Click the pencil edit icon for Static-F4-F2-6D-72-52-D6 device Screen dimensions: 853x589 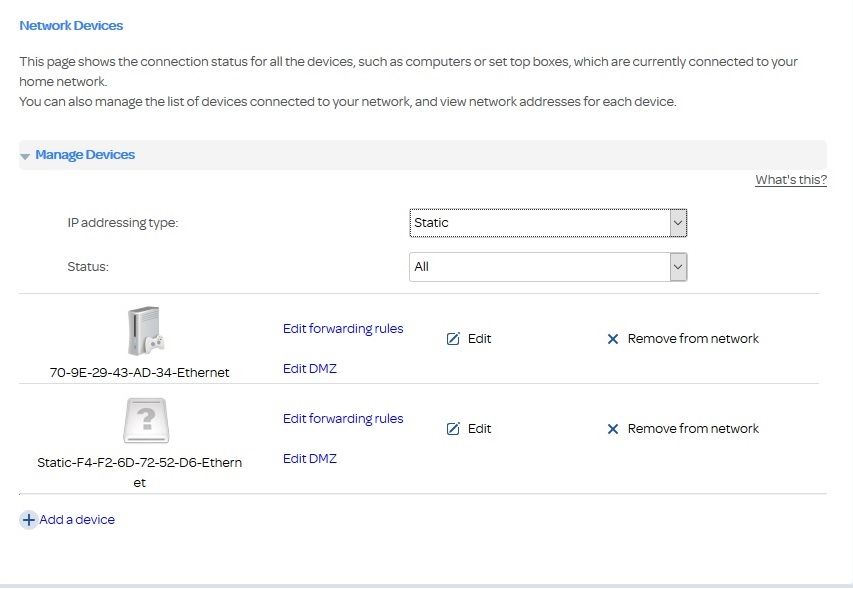tap(453, 429)
